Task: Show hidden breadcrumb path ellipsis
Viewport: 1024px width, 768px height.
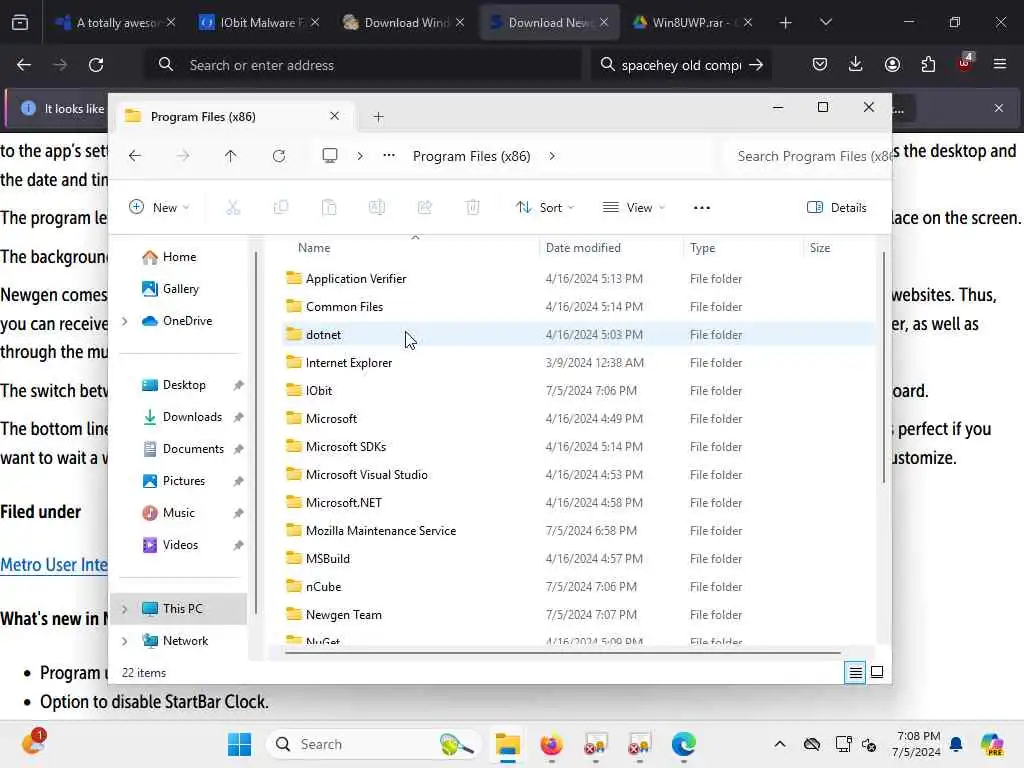Action: coord(389,155)
